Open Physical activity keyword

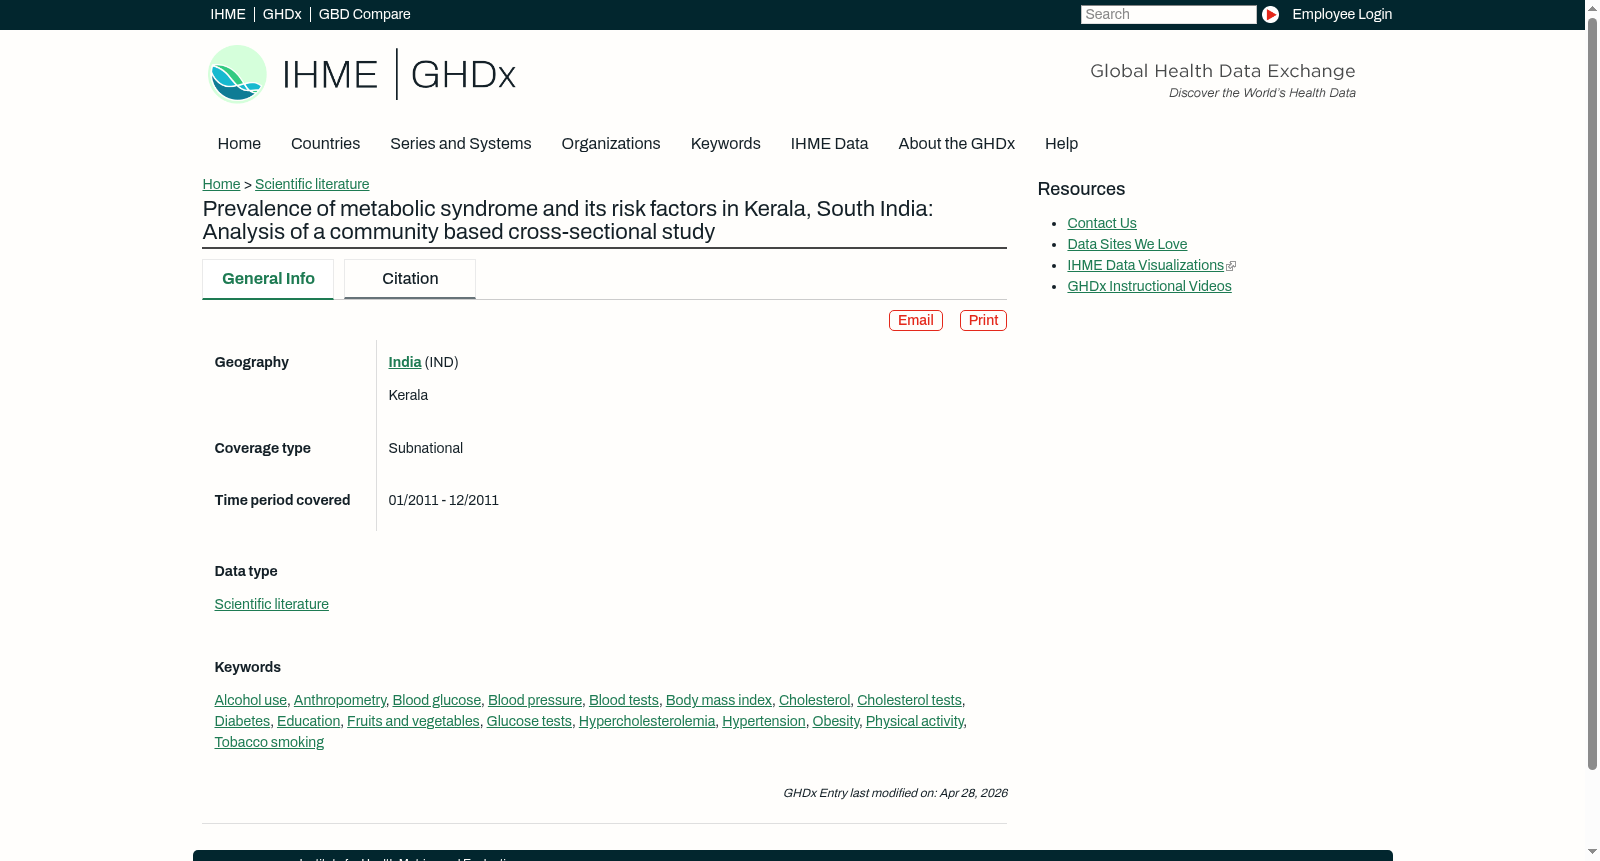coord(915,721)
